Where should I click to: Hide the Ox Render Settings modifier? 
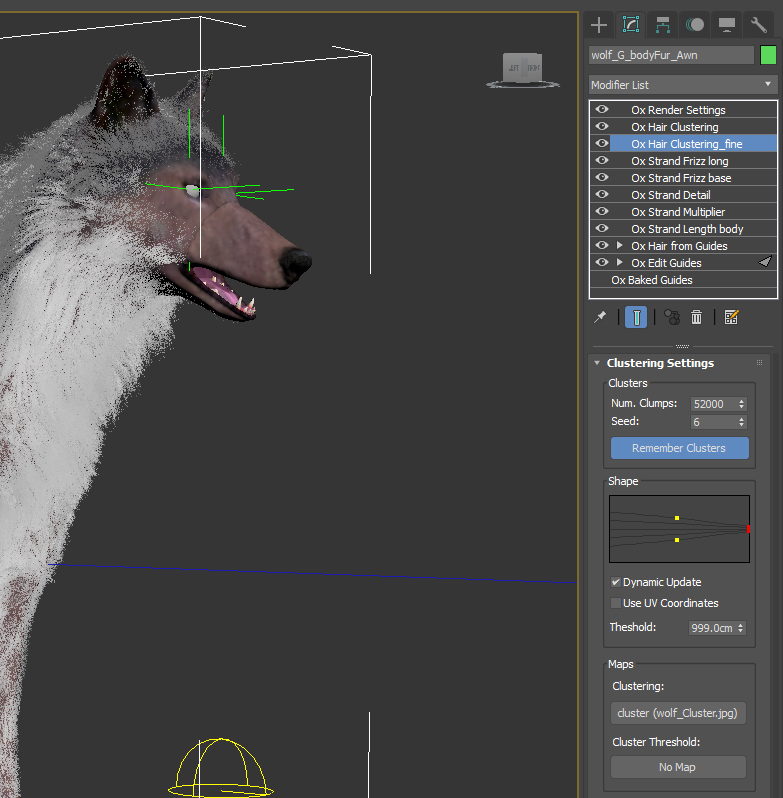pos(602,110)
